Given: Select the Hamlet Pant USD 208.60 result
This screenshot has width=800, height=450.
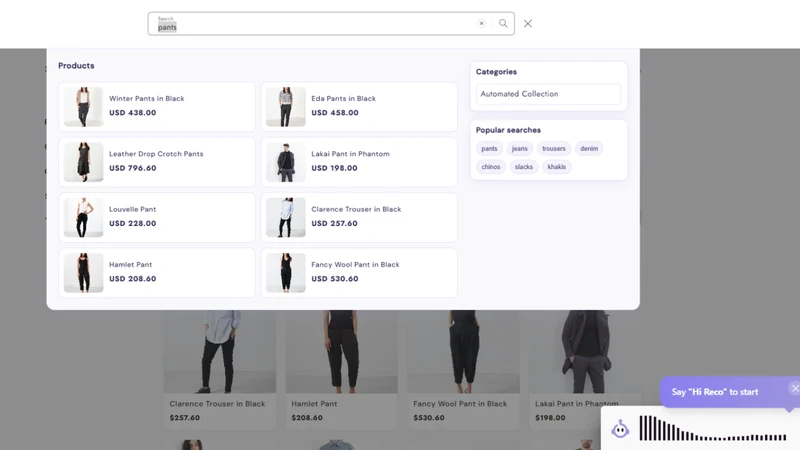Looking at the screenshot, I should (x=157, y=273).
